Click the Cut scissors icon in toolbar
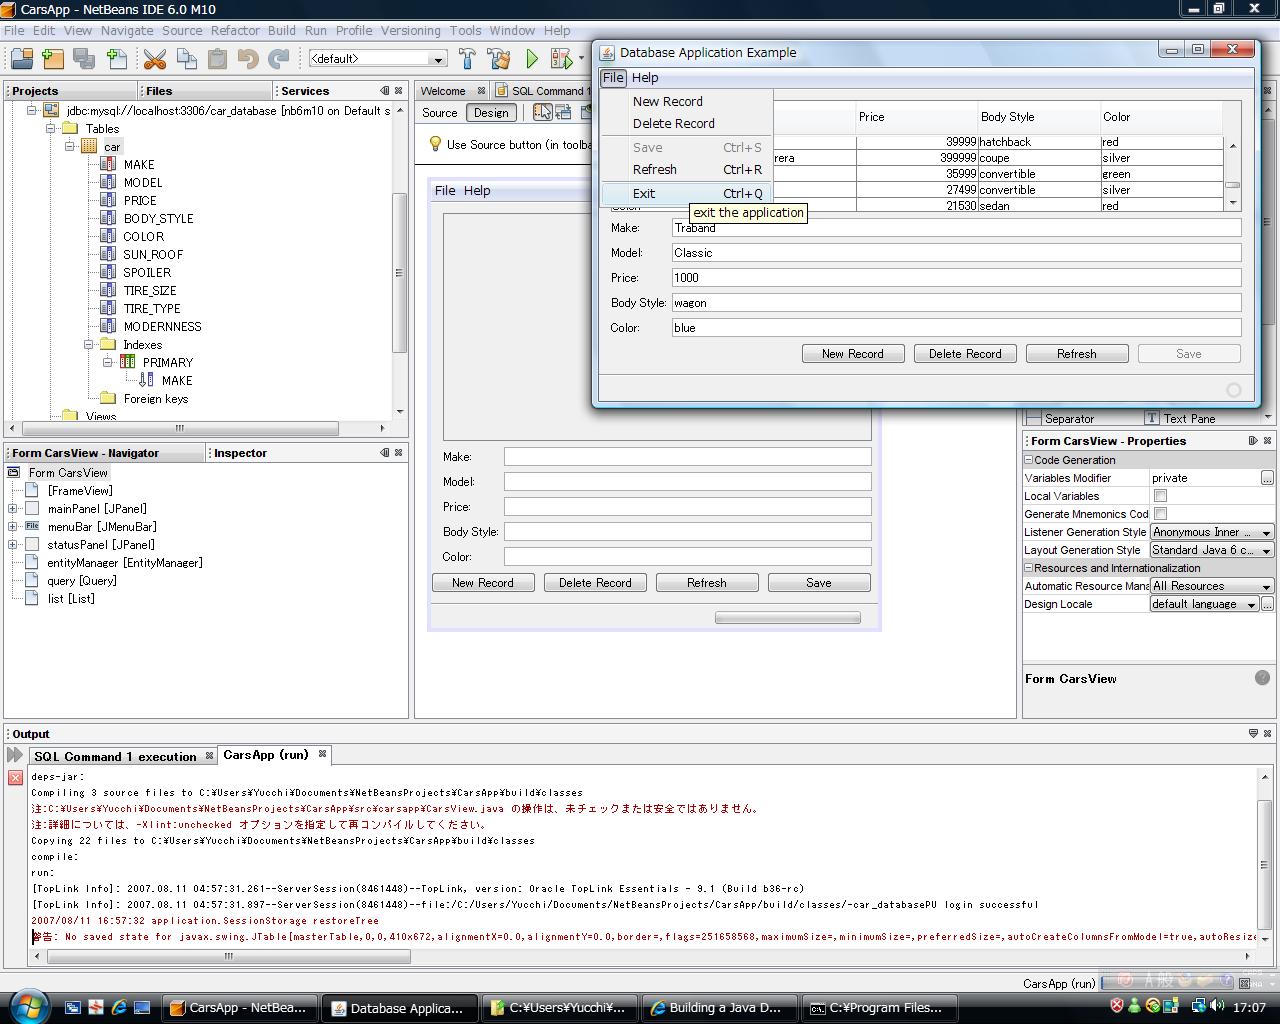 [154, 59]
